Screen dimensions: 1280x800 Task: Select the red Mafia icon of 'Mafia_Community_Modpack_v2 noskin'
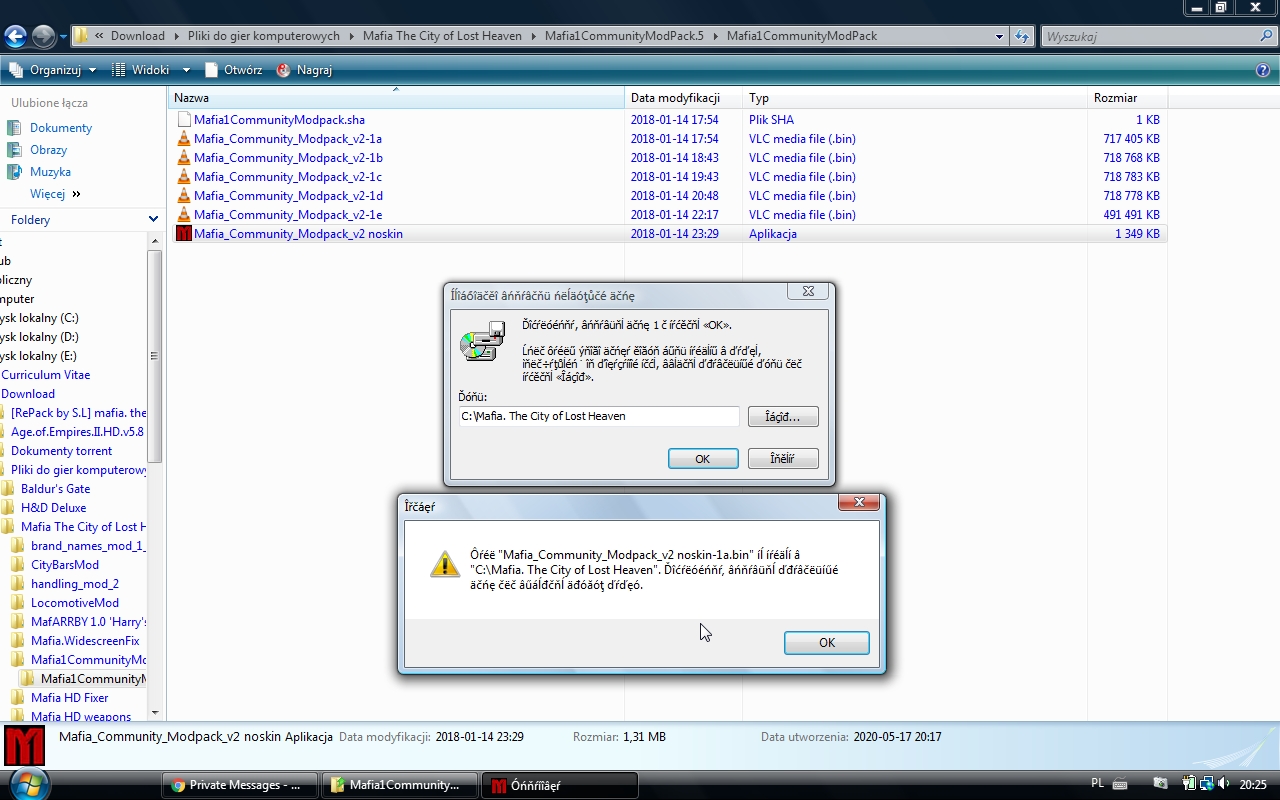(184, 234)
